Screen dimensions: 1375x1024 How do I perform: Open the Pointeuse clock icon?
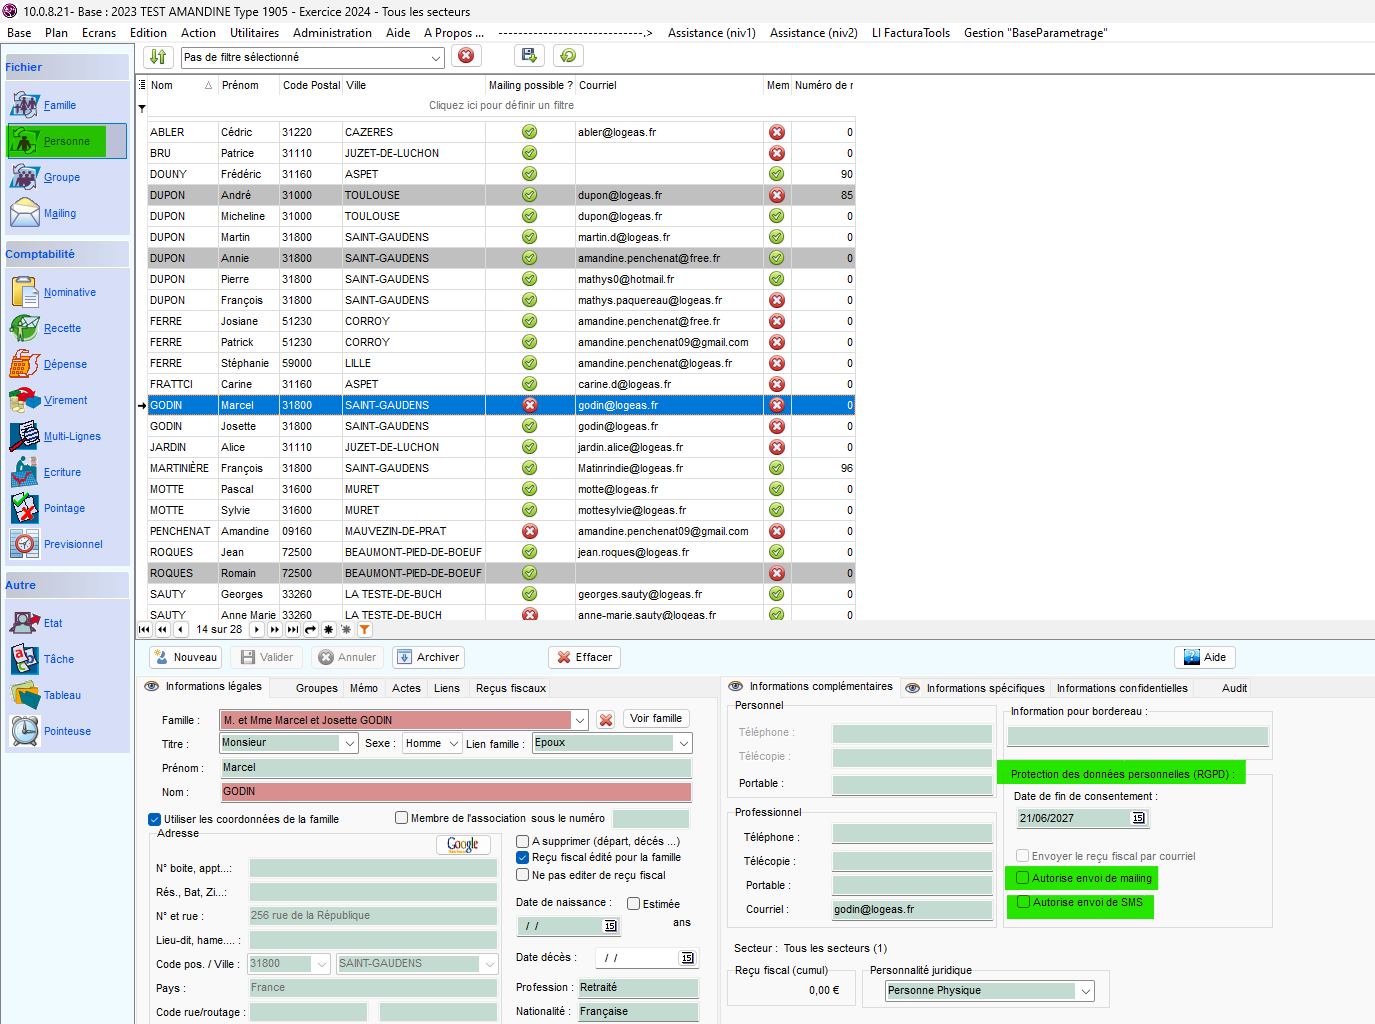(x=25, y=731)
